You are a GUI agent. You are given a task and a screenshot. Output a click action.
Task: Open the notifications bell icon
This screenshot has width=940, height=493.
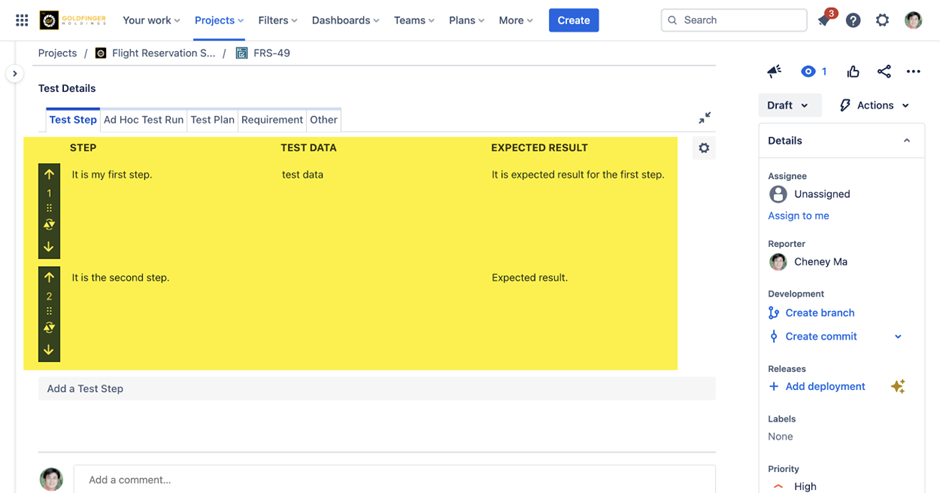824,20
